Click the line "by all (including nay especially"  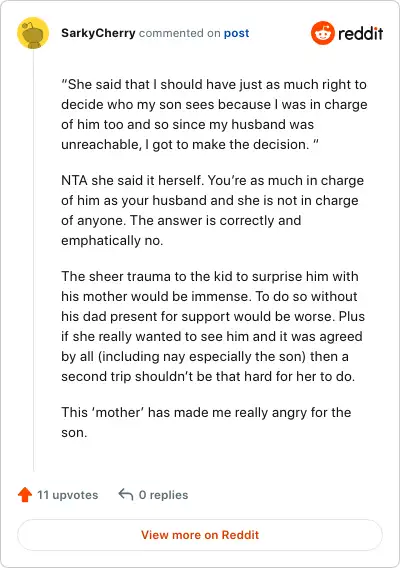[205, 356]
